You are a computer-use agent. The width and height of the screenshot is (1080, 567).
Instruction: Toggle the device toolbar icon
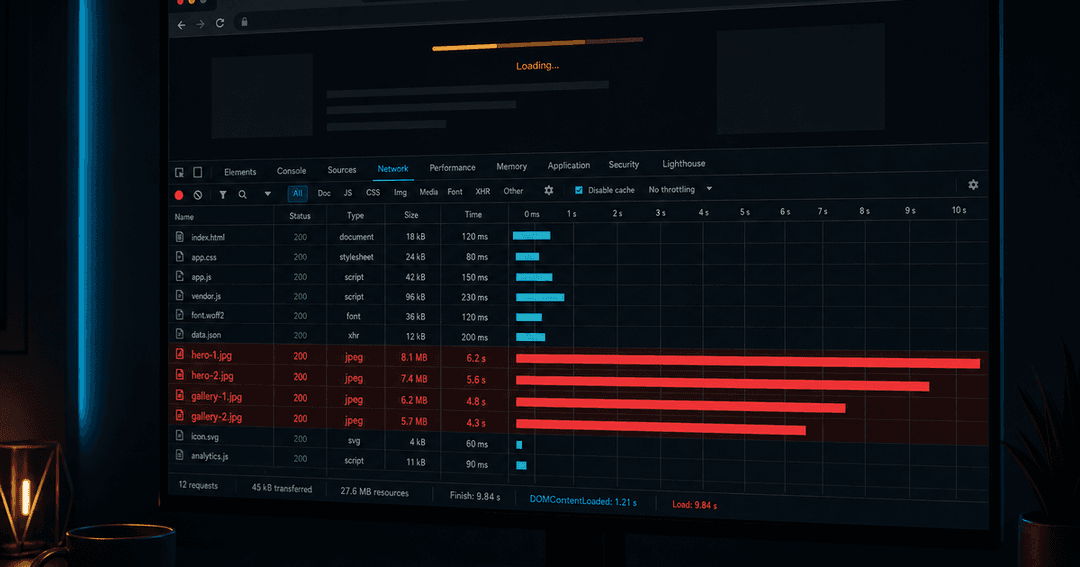pos(198,172)
